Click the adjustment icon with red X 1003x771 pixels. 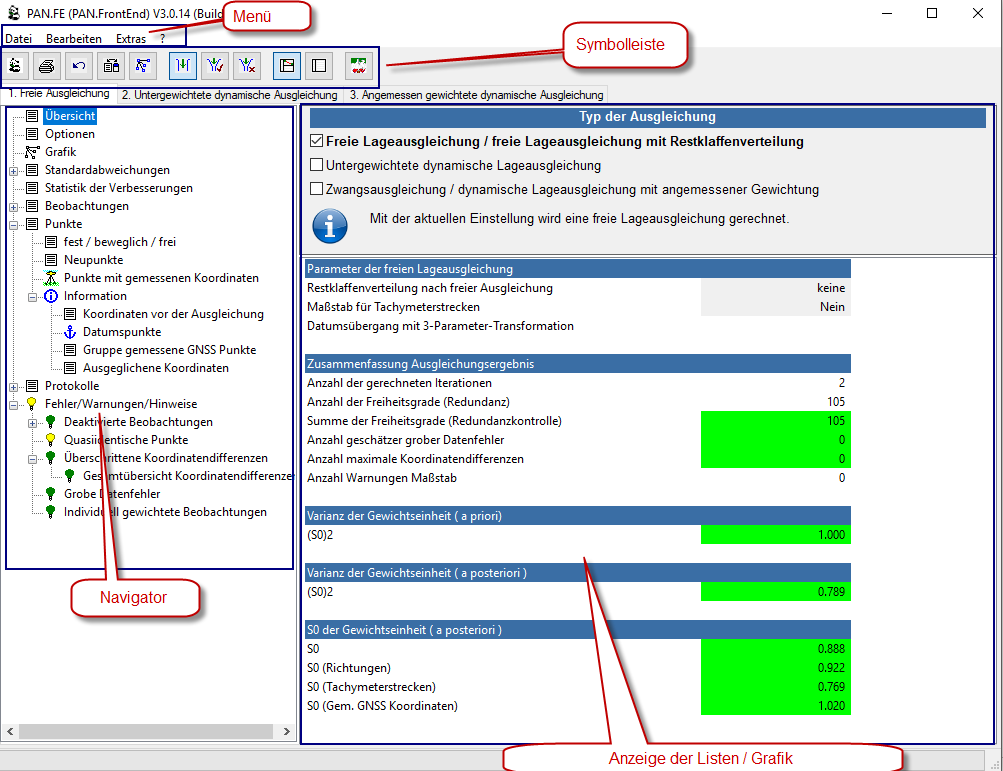(x=247, y=66)
